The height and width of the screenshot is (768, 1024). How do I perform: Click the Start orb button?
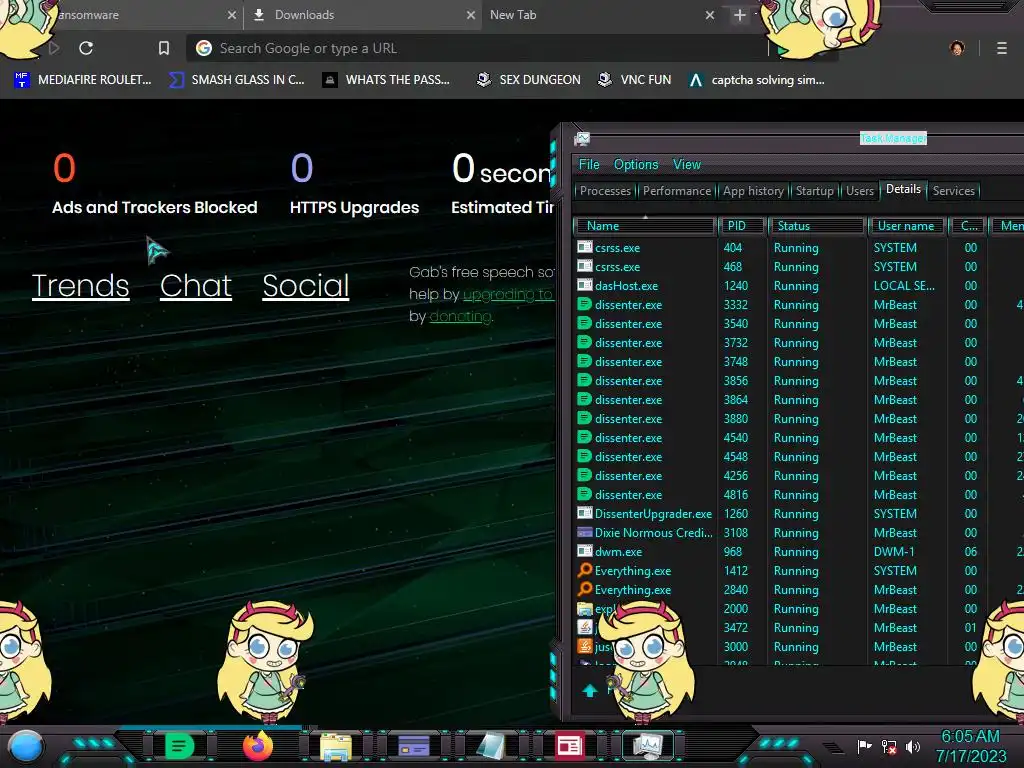26,746
